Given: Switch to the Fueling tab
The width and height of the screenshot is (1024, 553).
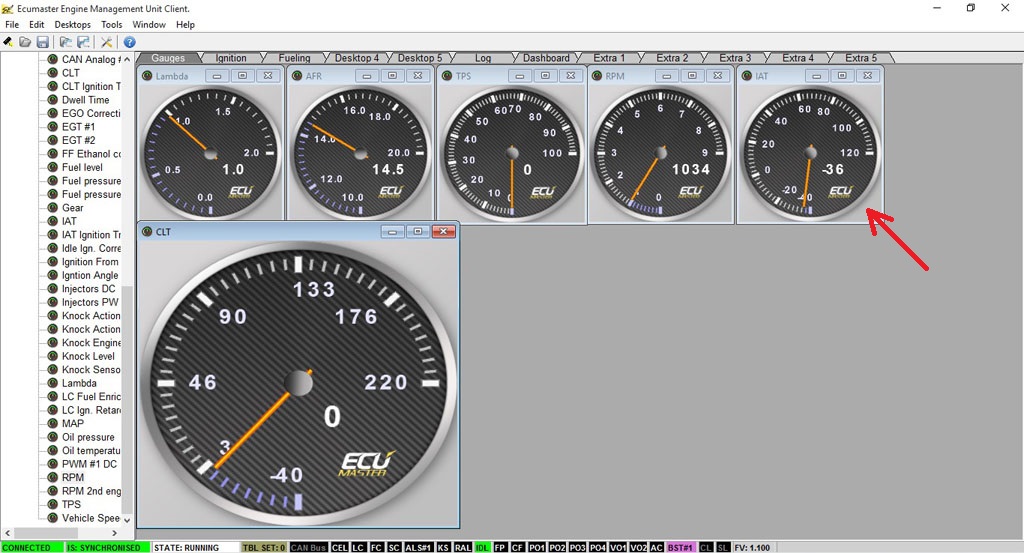Looking at the screenshot, I should (x=294, y=58).
